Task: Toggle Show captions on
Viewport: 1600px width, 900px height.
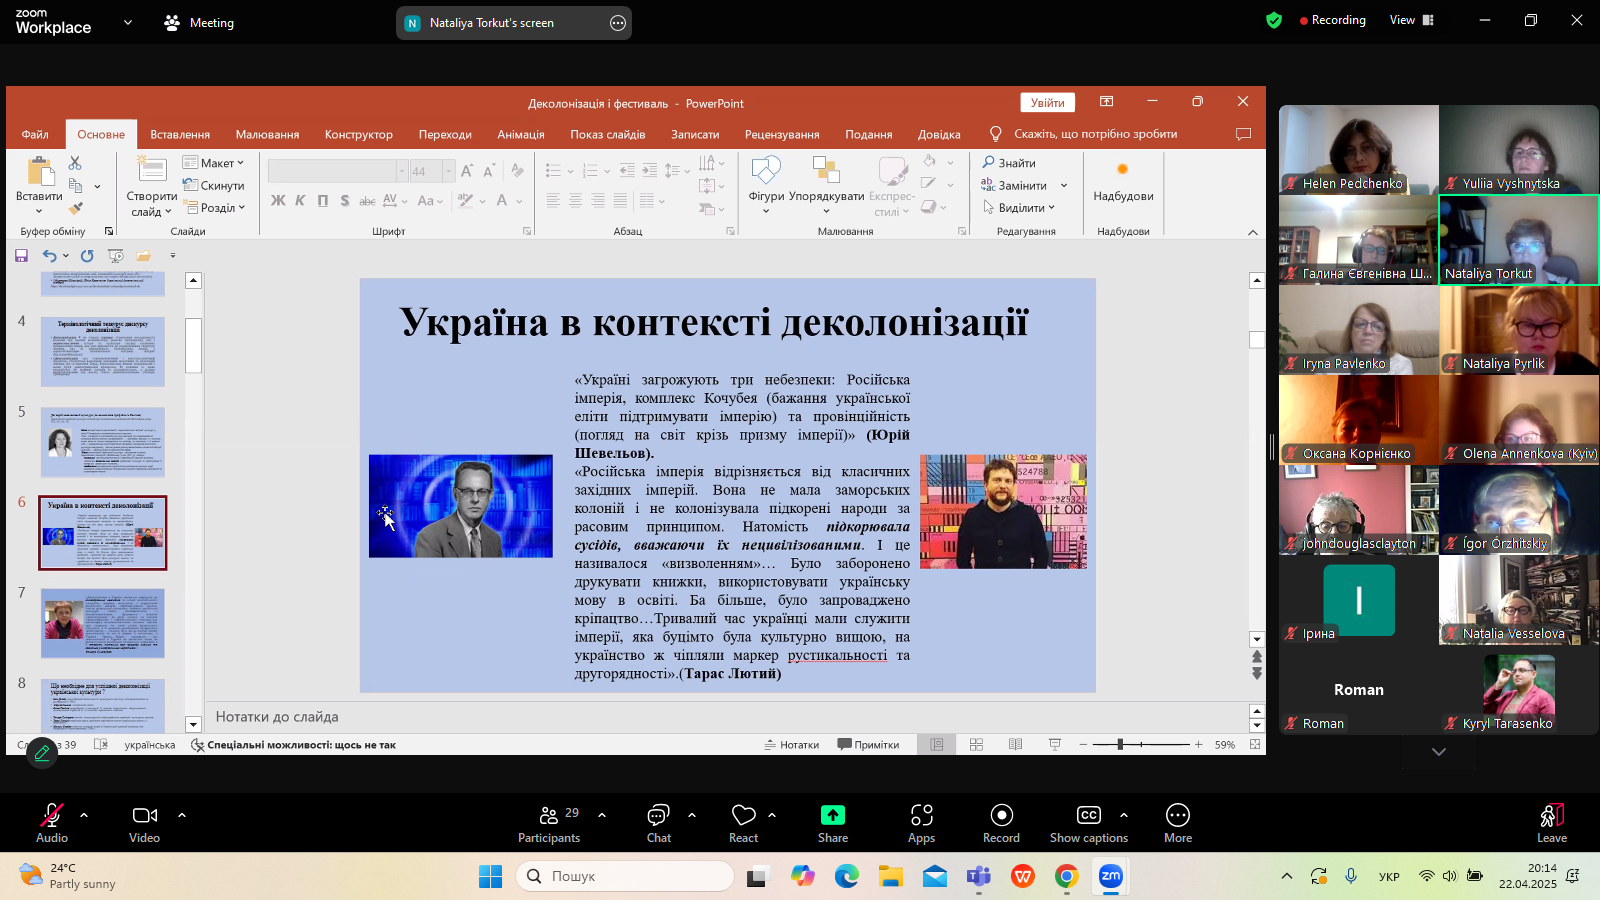Action: tap(1088, 823)
